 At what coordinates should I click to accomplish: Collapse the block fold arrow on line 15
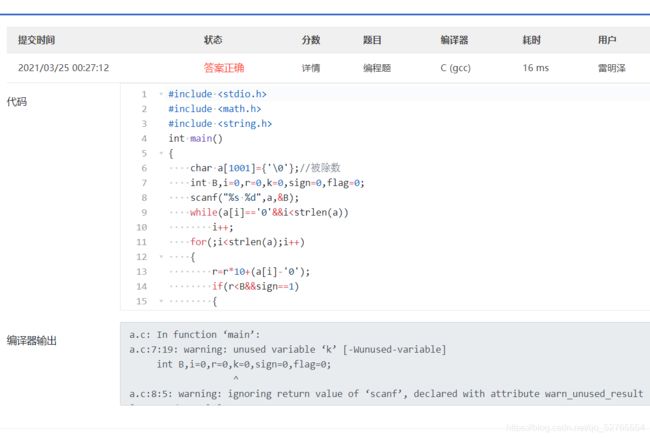(x=161, y=301)
